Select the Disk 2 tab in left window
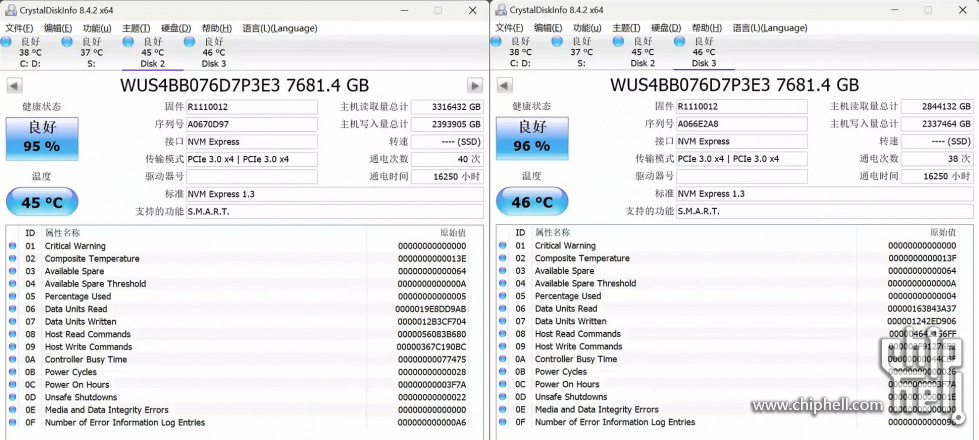979x440 pixels. [x=153, y=52]
